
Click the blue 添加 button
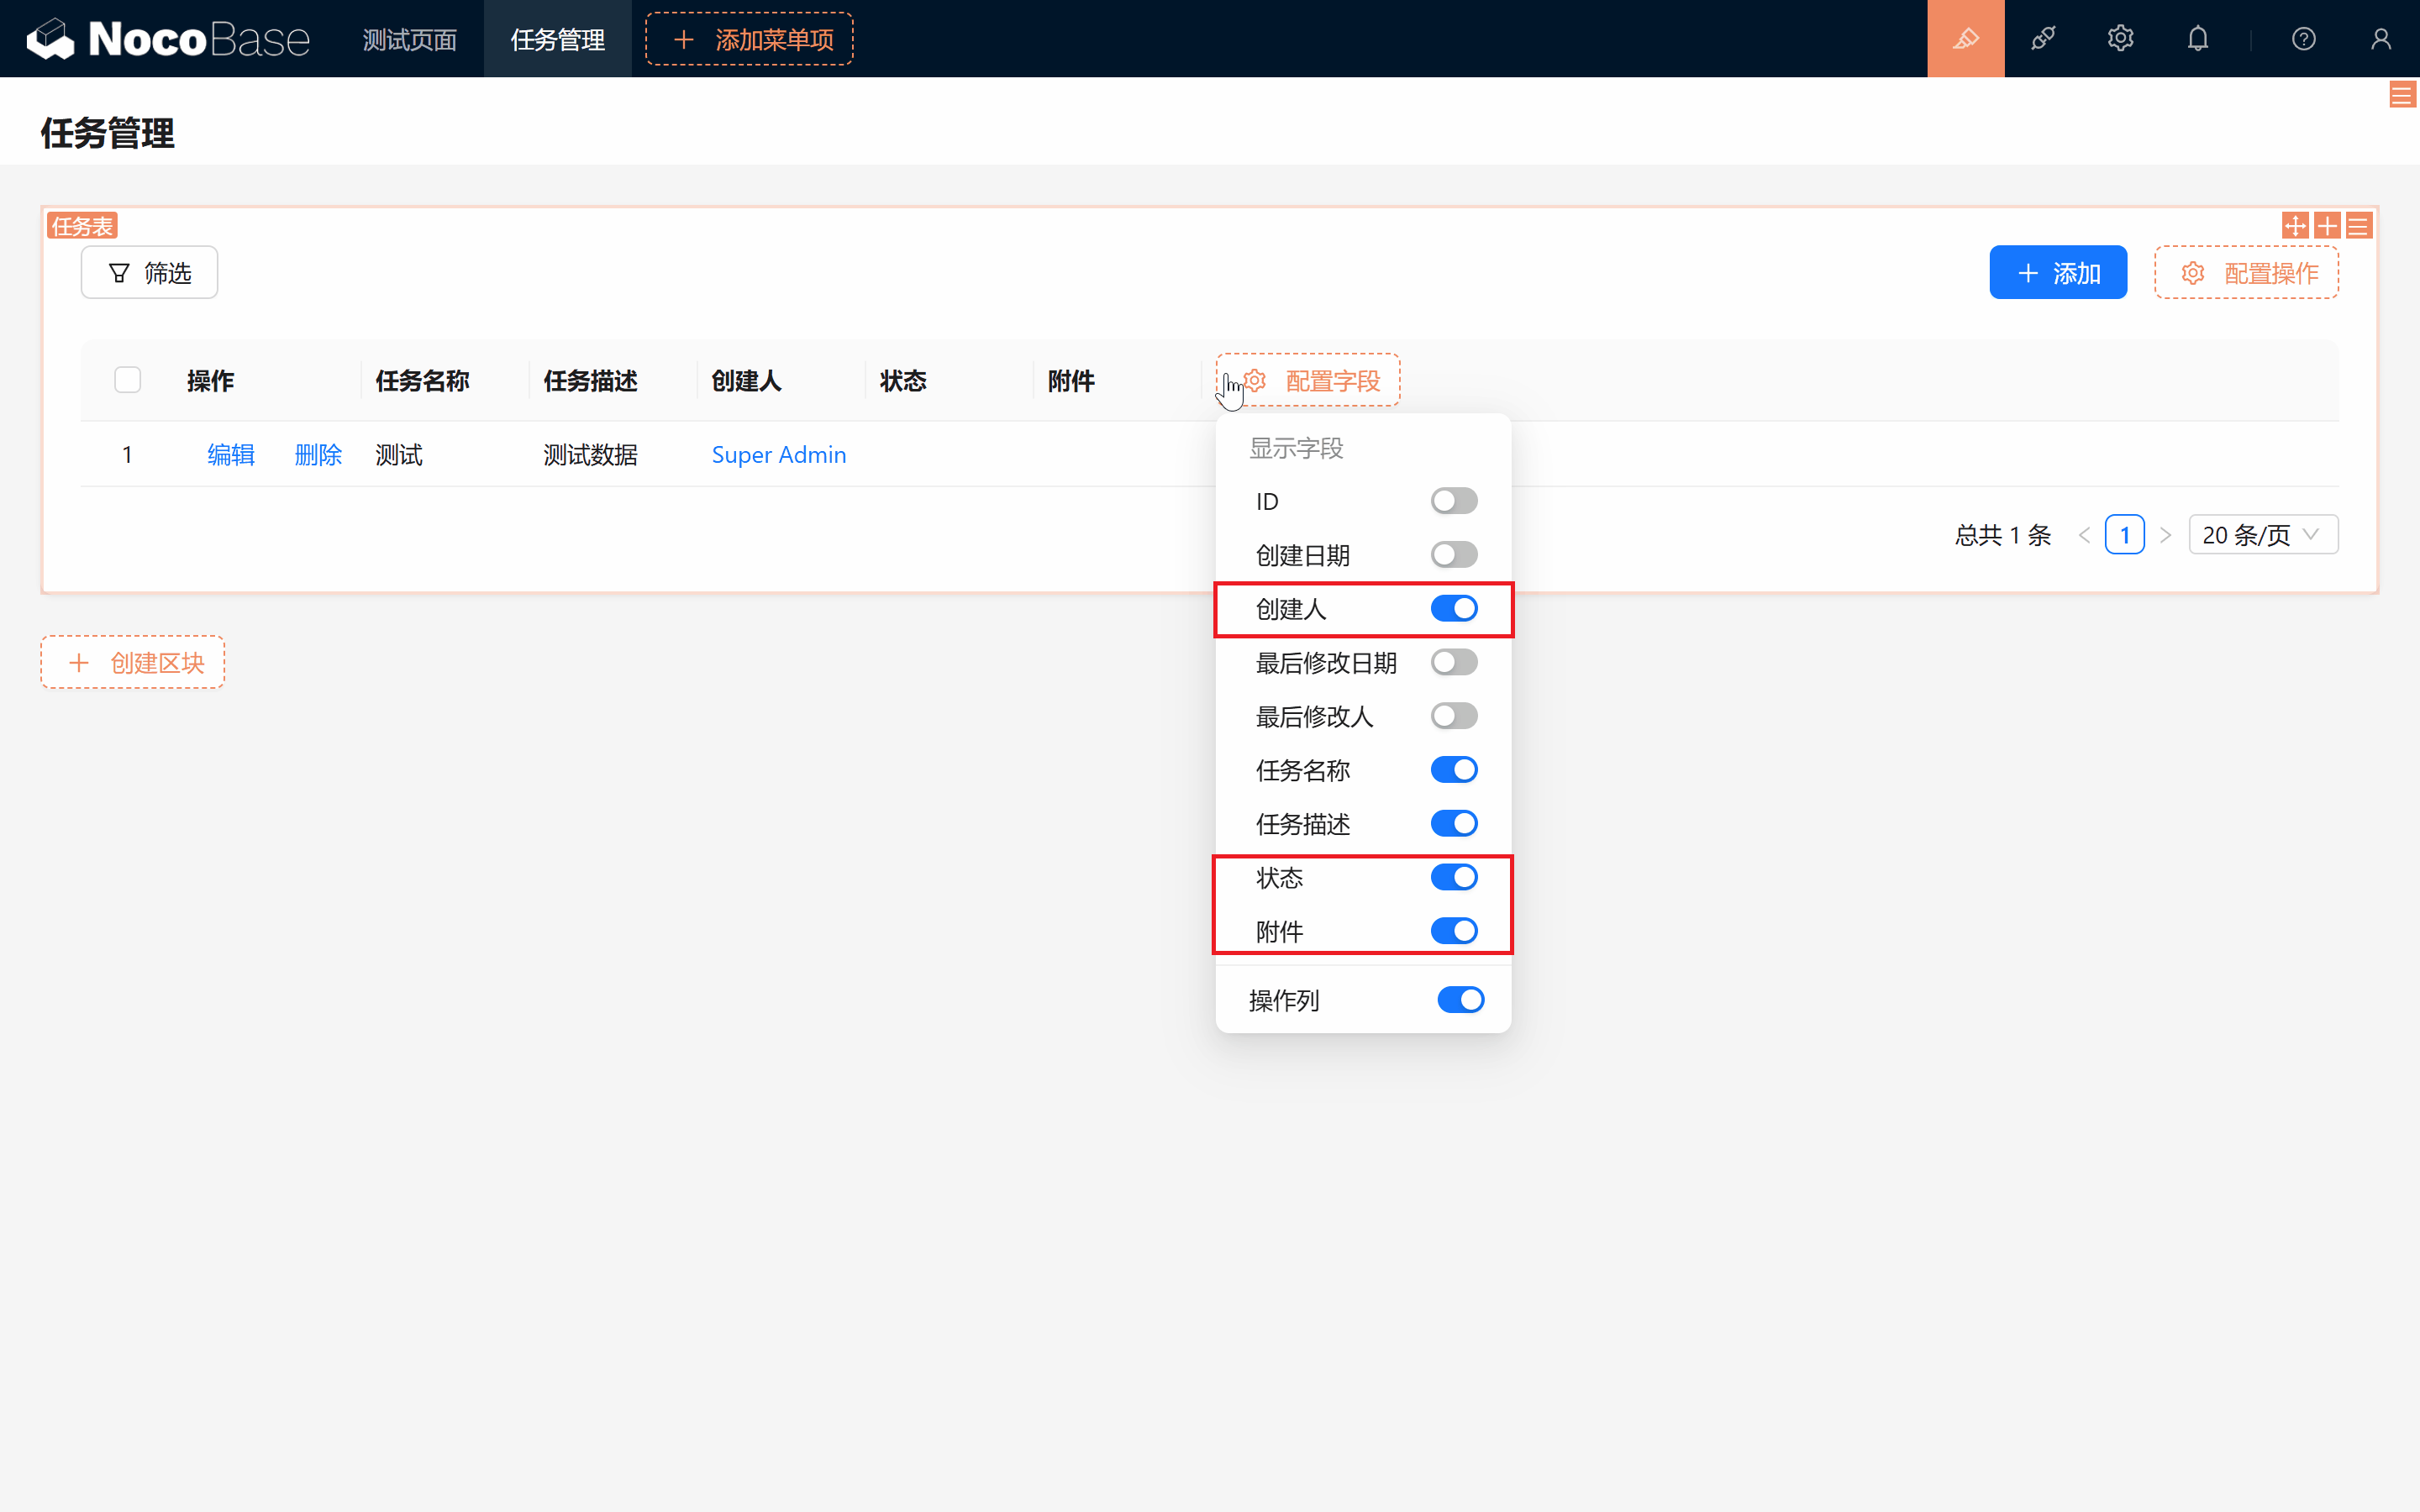tap(2058, 273)
